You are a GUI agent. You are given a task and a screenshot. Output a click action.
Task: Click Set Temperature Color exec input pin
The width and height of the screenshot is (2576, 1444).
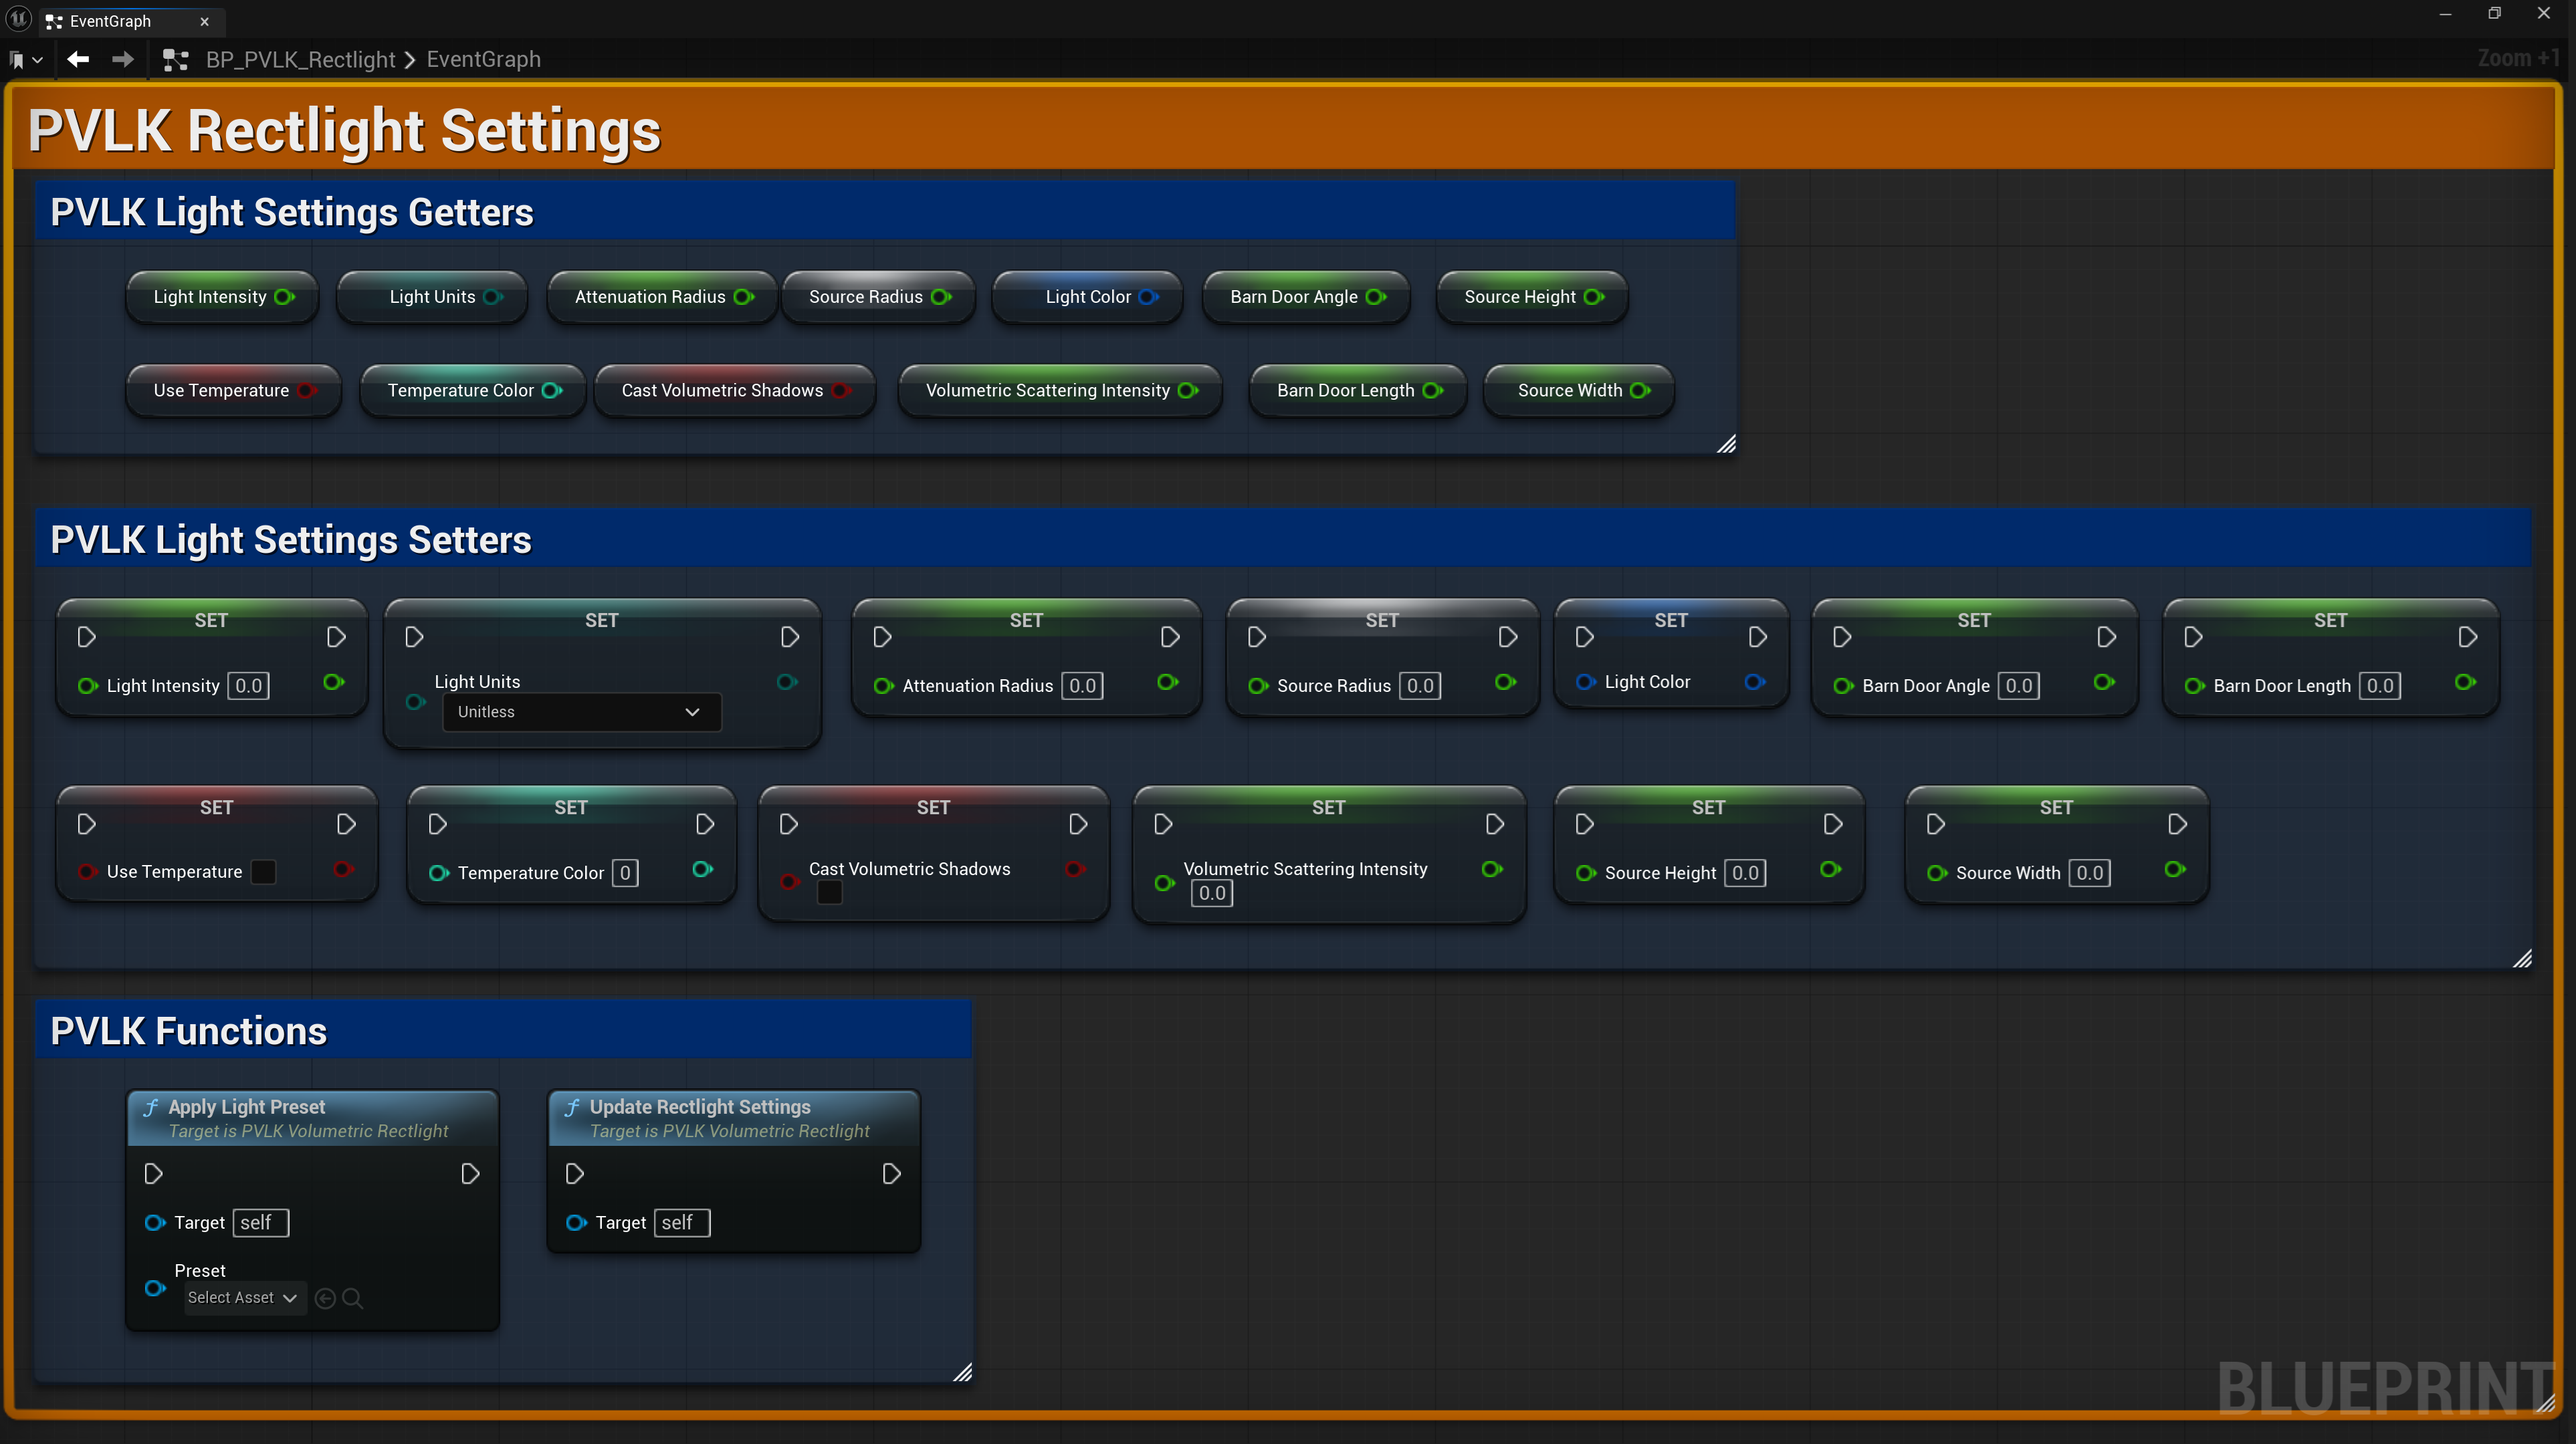tap(438, 824)
